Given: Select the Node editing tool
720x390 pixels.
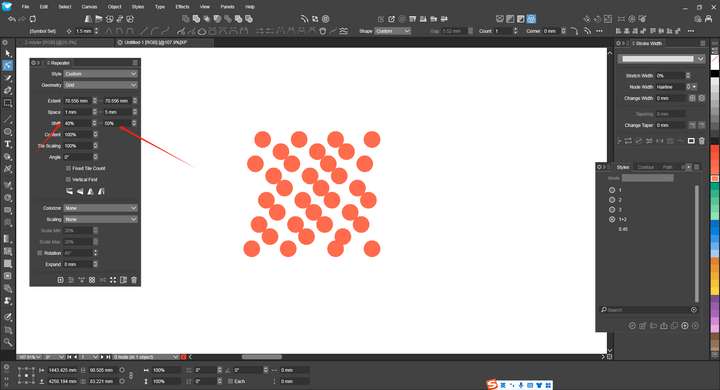Looking at the screenshot, I should (x=7, y=66).
